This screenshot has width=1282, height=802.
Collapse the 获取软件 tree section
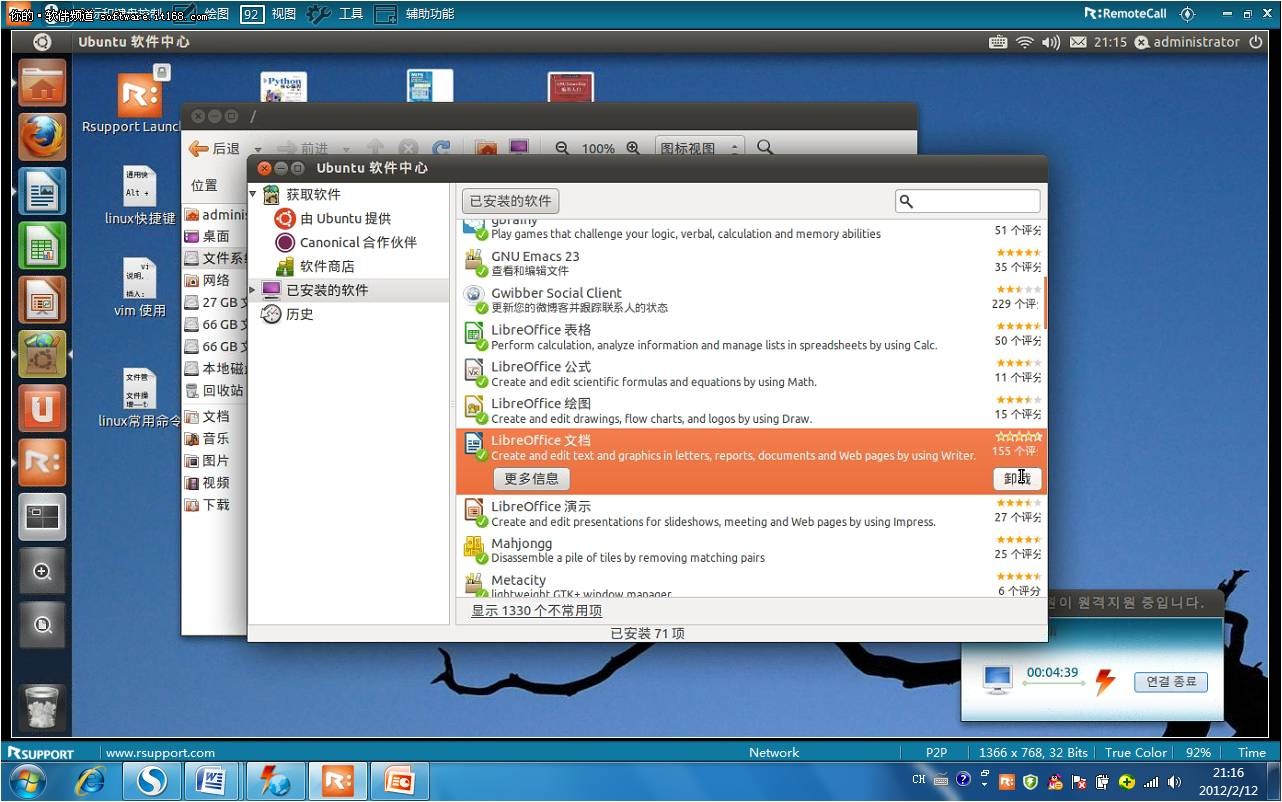tap(254, 194)
